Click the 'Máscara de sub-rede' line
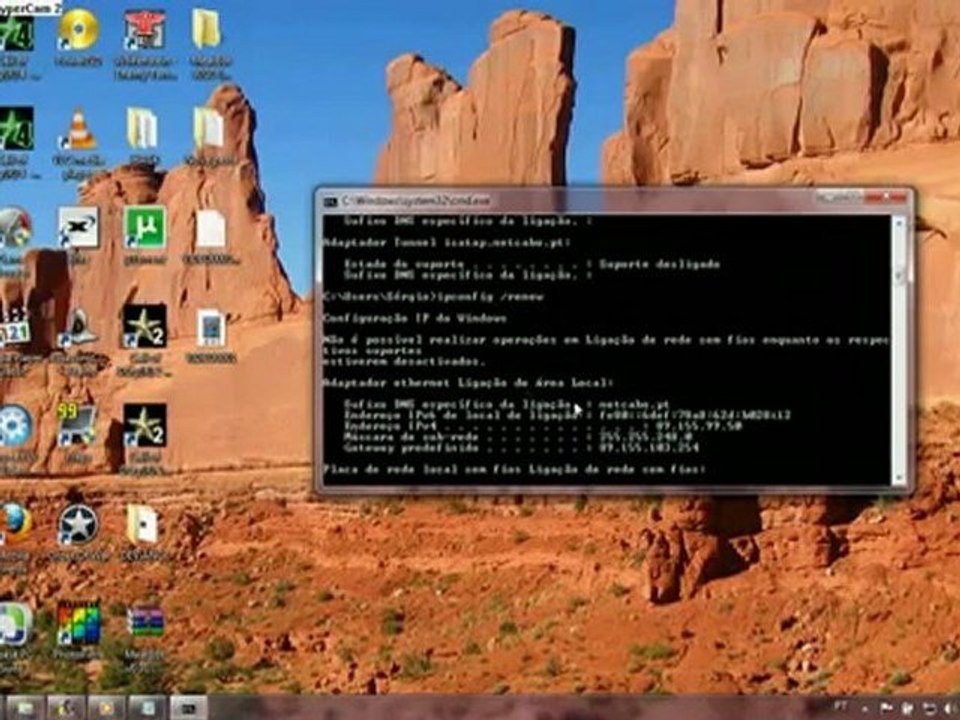This screenshot has width=960, height=720. [x=518, y=437]
